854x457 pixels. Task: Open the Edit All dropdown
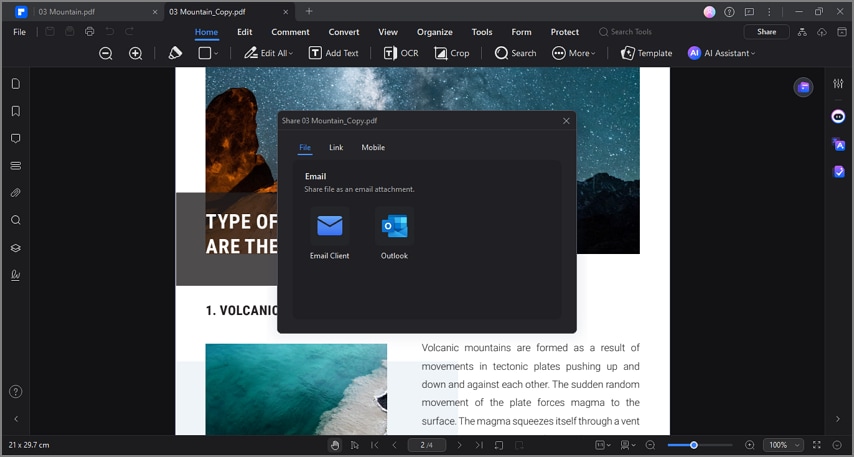pos(269,53)
